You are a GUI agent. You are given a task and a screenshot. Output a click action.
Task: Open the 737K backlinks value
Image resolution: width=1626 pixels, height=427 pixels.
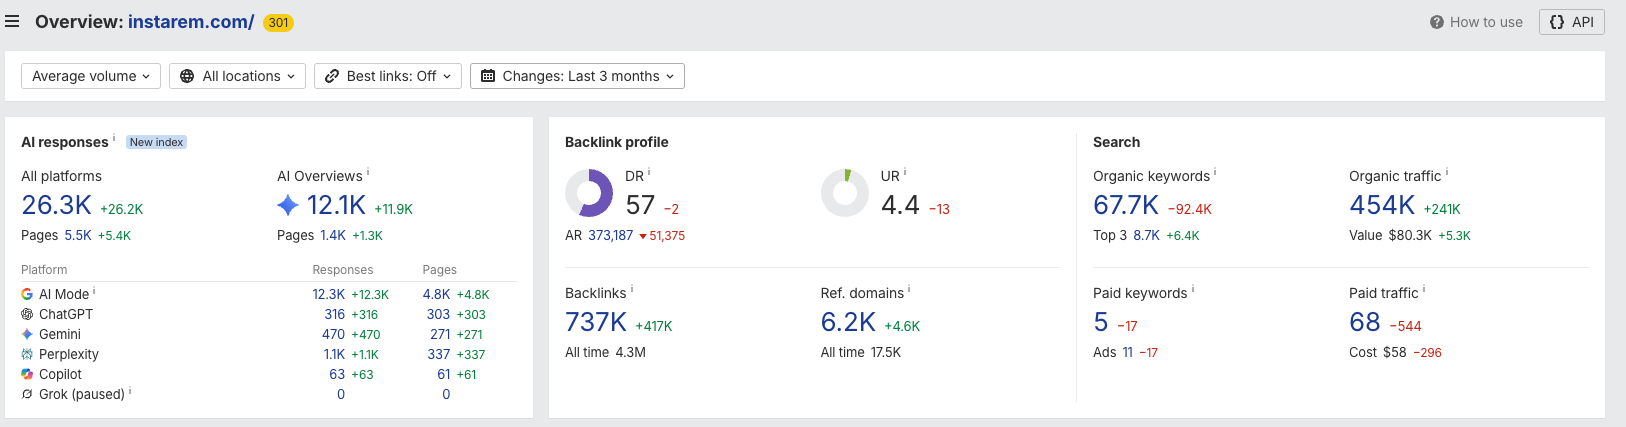point(596,322)
